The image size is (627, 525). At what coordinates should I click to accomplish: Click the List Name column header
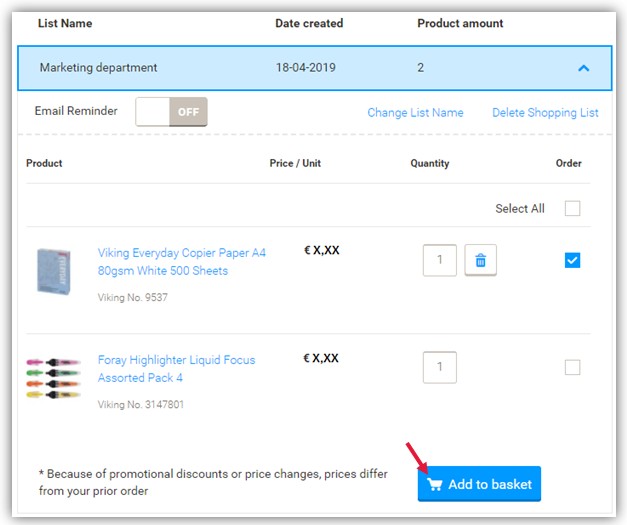[x=65, y=23]
